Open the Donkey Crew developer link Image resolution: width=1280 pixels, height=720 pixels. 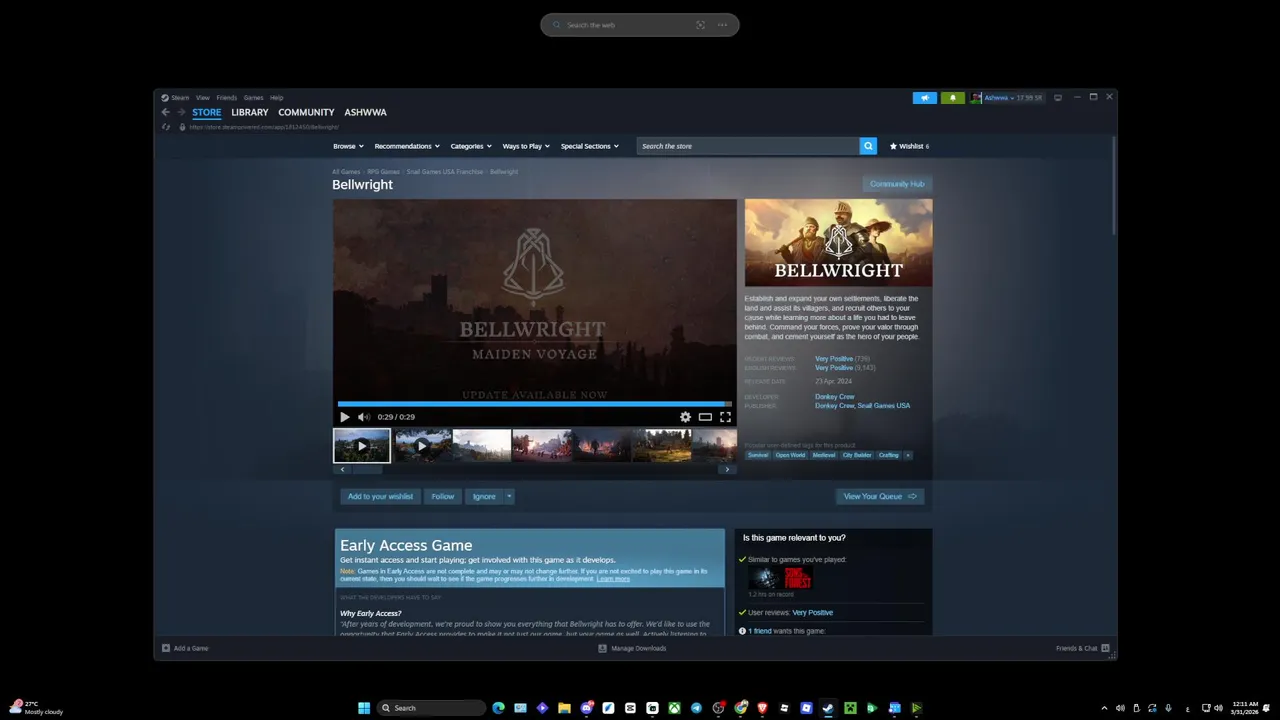(834, 397)
